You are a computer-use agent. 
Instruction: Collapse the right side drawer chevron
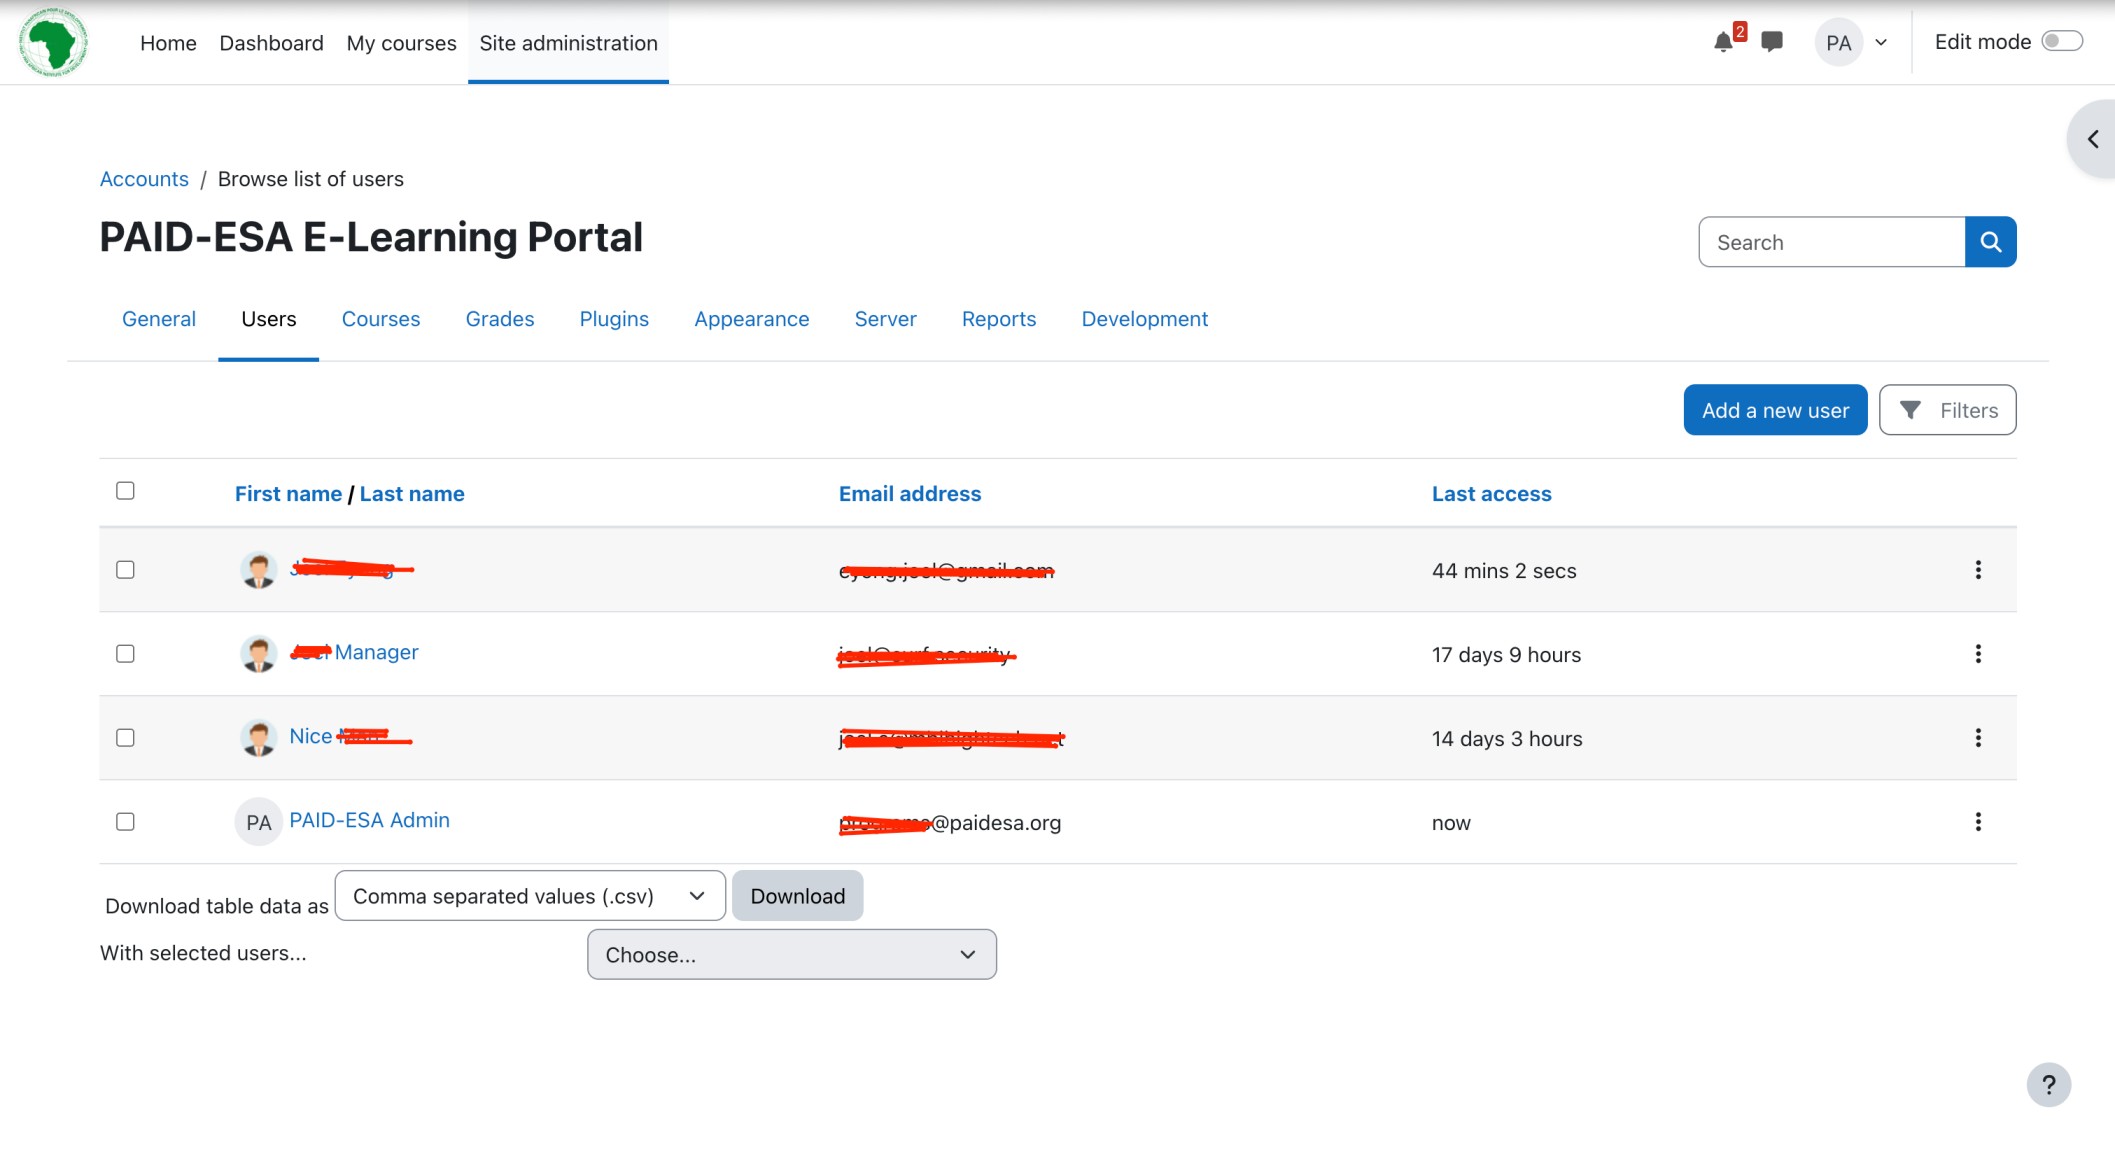2094,138
